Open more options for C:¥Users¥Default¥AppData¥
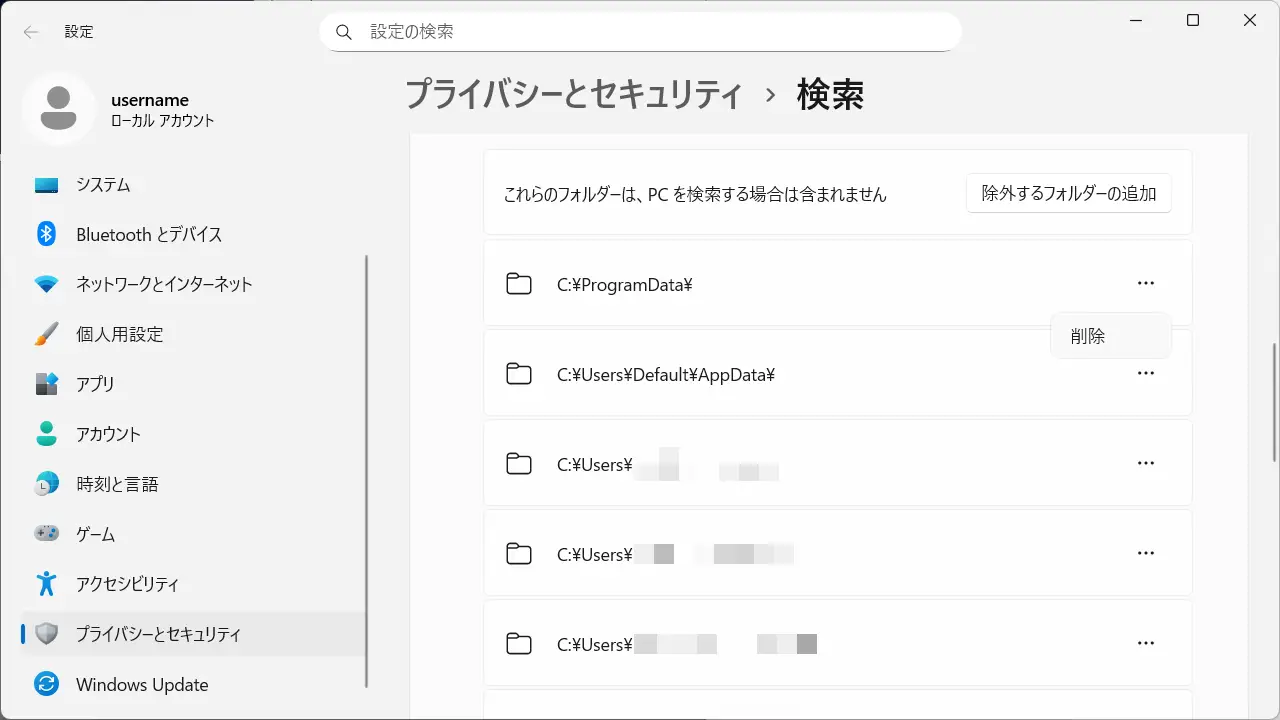Image resolution: width=1280 pixels, height=720 pixels. (1146, 374)
